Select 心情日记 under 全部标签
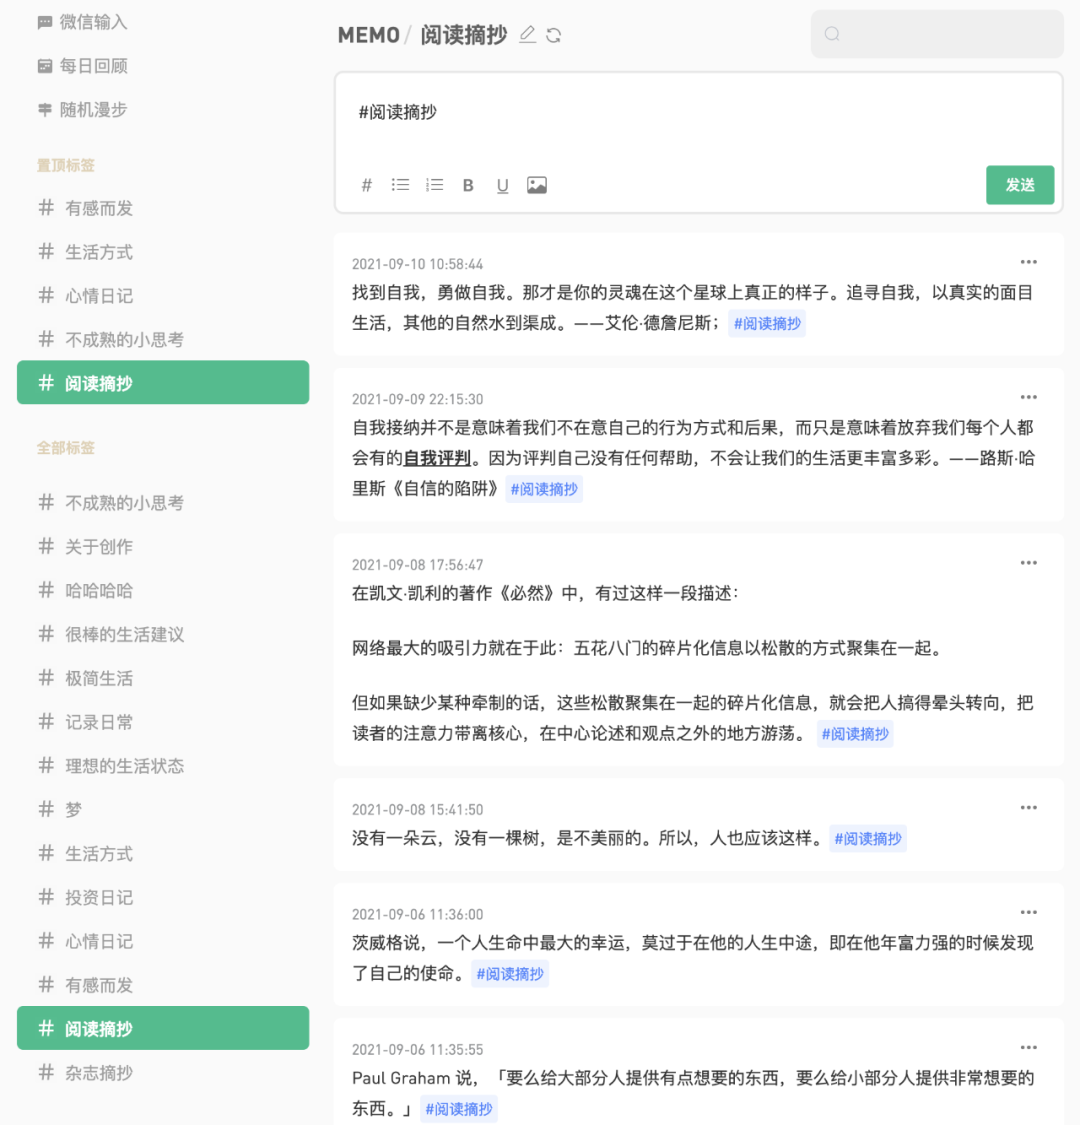 [x=163, y=941]
